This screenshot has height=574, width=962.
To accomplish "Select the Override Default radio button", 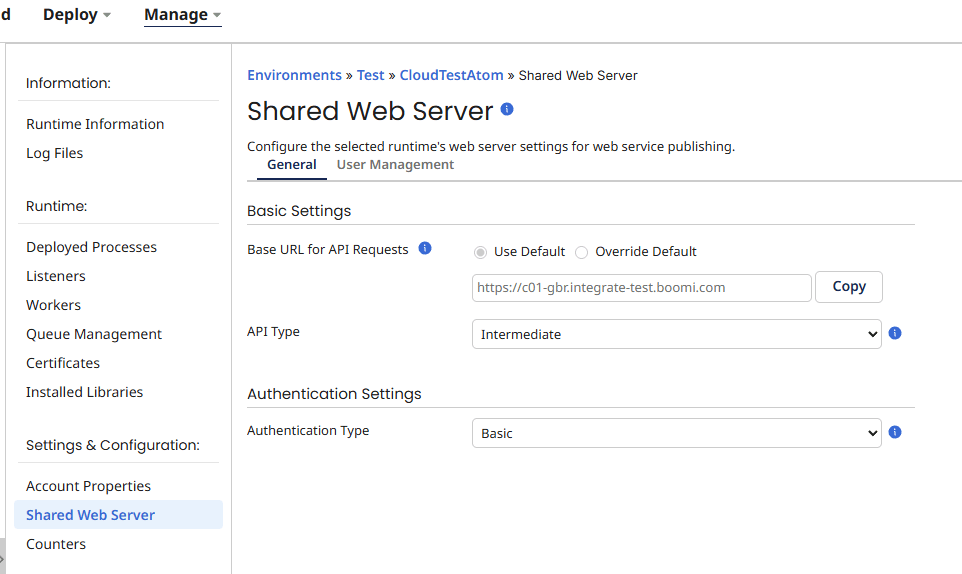I will click(x=582, y=252).
